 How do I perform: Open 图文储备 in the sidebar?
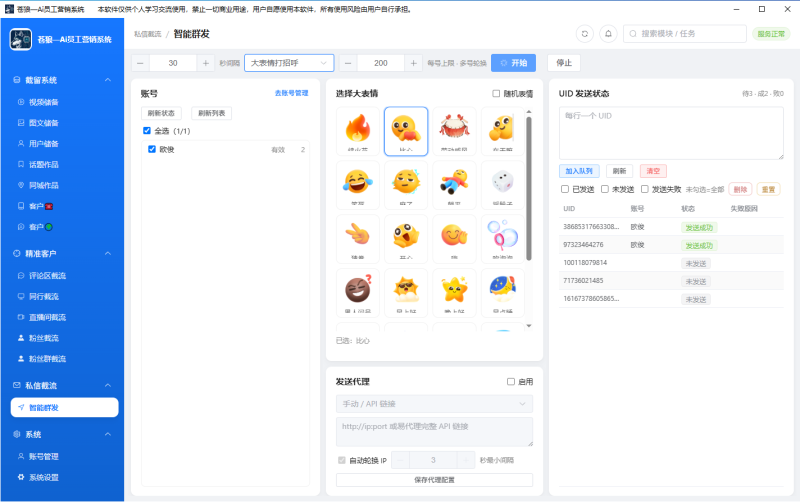43,123
